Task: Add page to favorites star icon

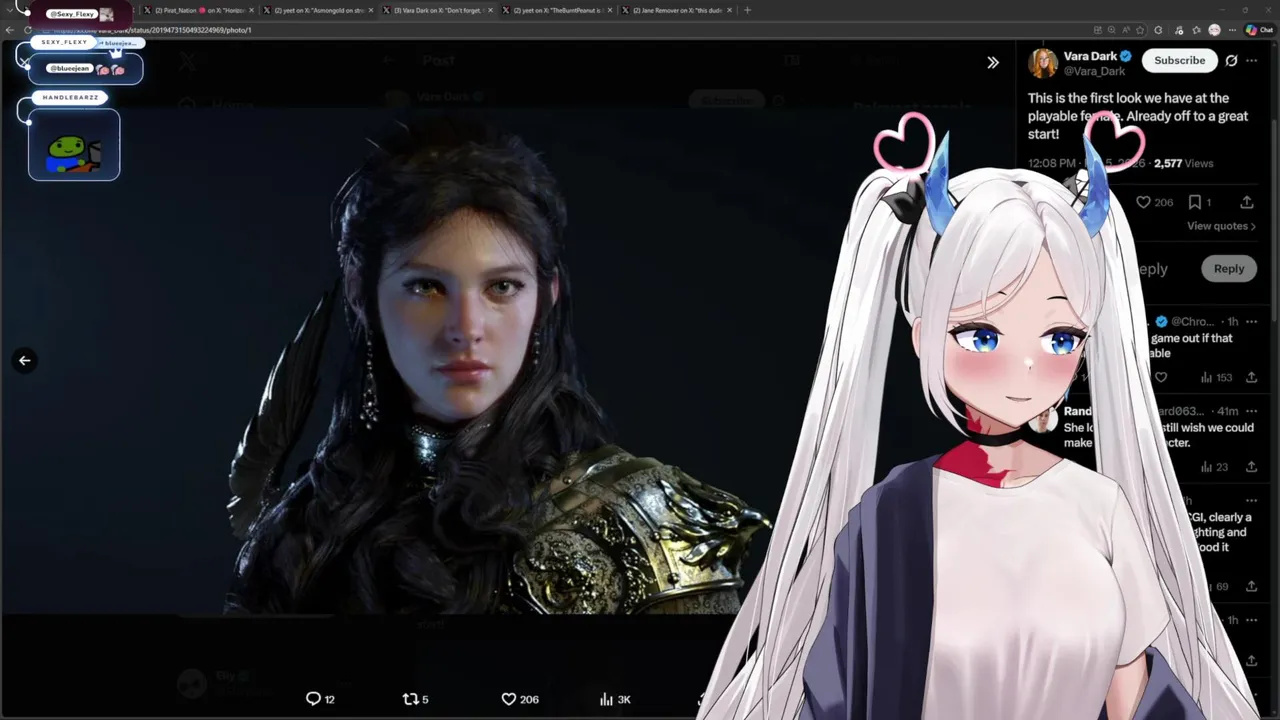Action: click(1140, 30)
